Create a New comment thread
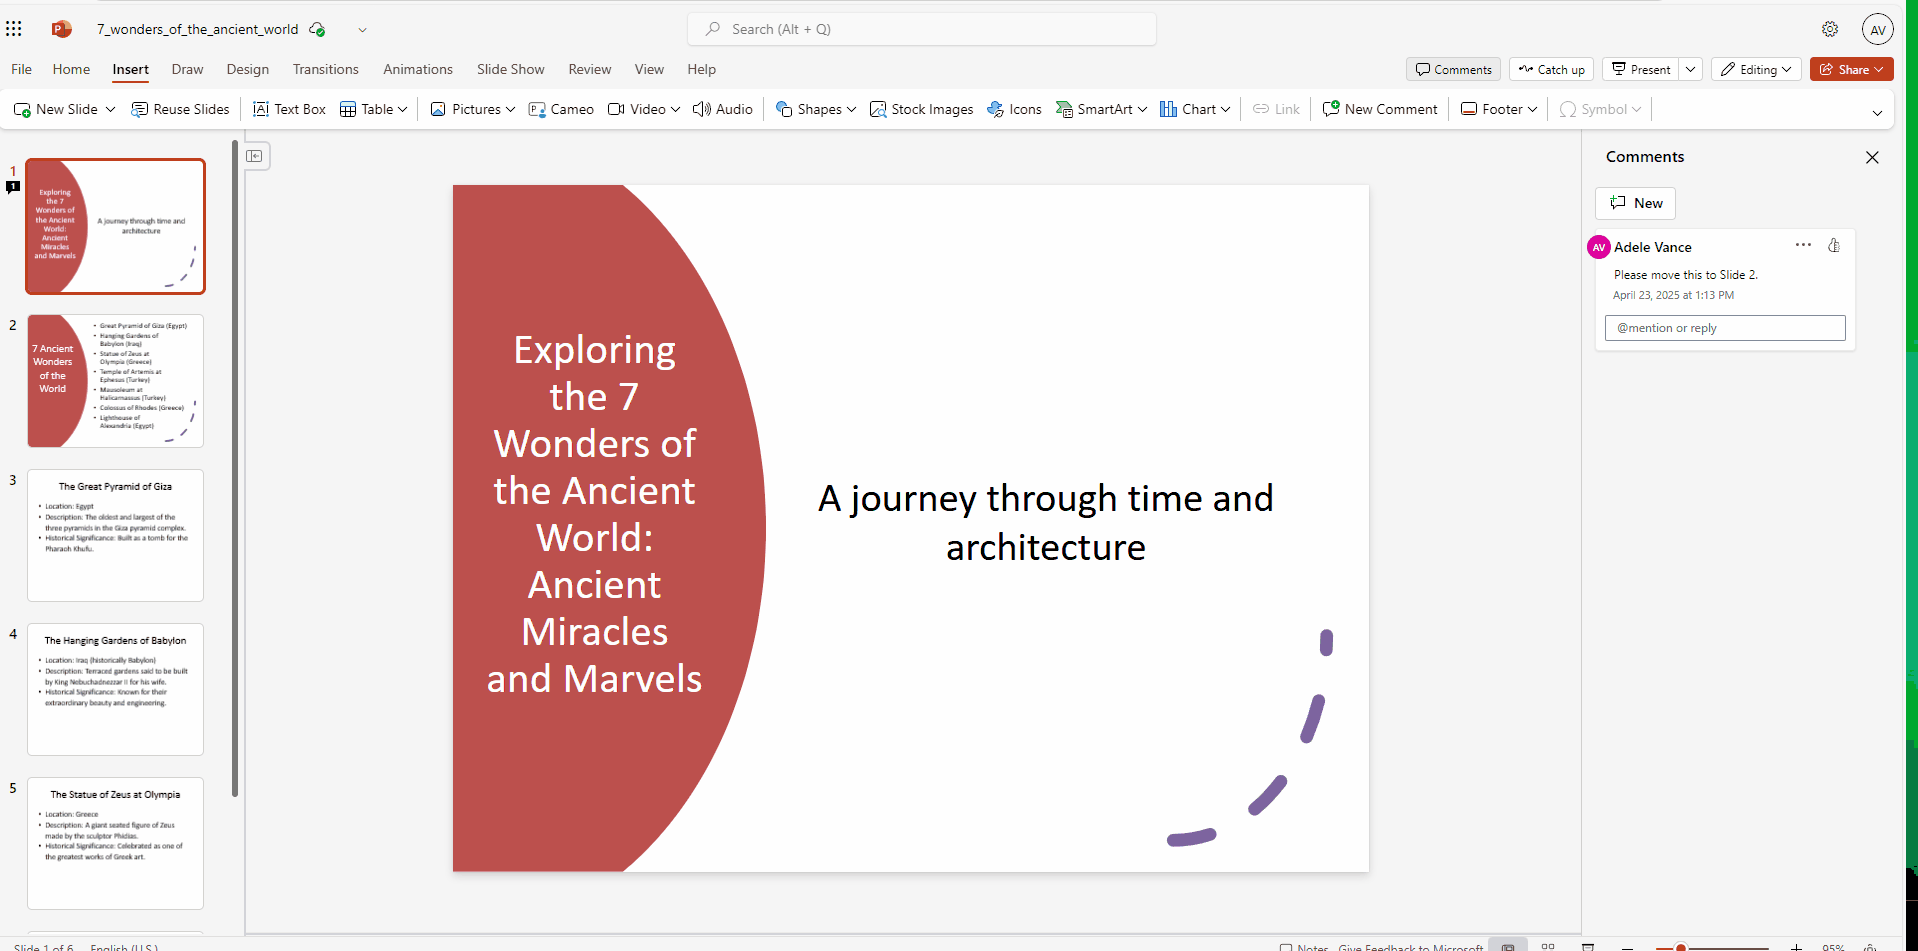Screen dimensions: 1918x951 click(x=1634, y=203)
